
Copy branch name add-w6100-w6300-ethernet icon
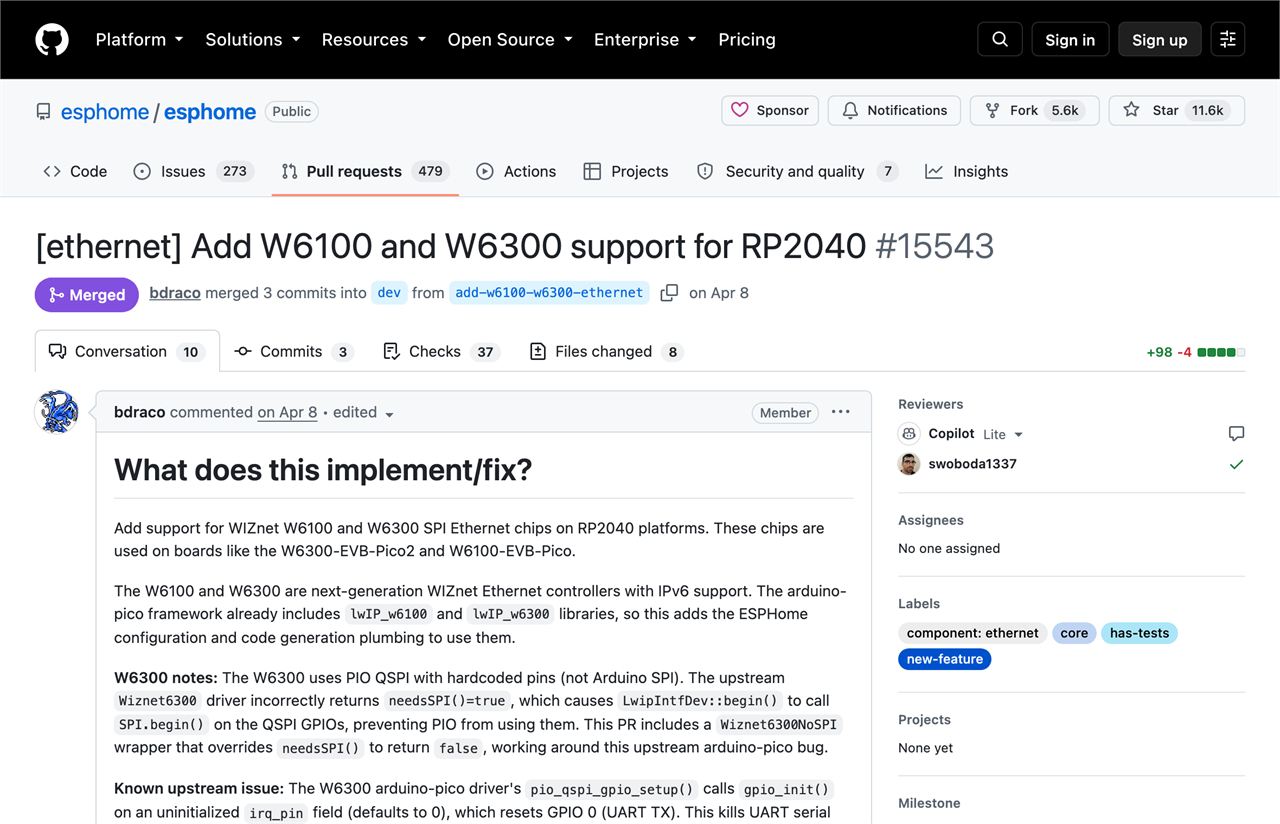coord(669,293)
